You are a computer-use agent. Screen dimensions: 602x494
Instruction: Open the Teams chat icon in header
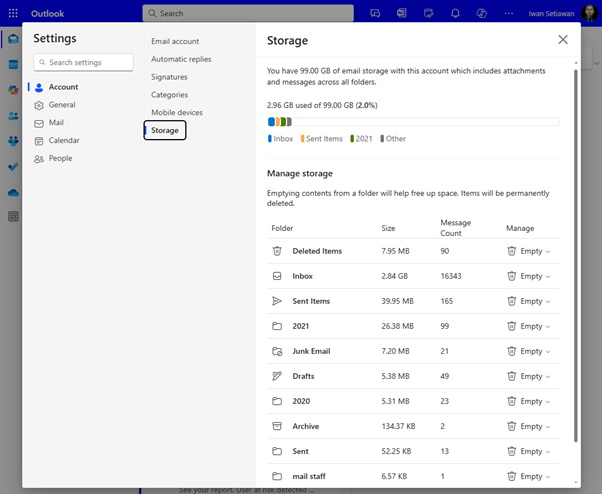376,13
